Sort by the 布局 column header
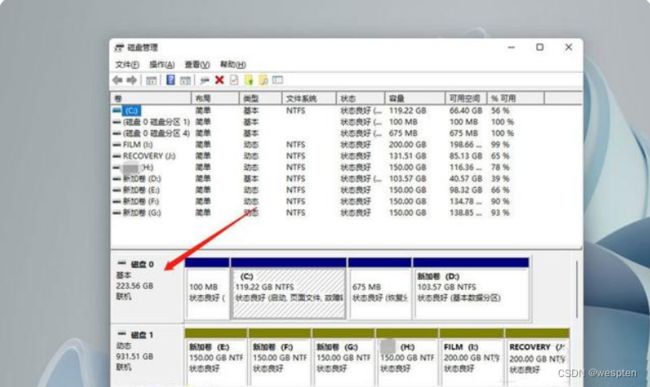Image resolution: width=650 pixels, height=387 pixels. tap(215, 98)
